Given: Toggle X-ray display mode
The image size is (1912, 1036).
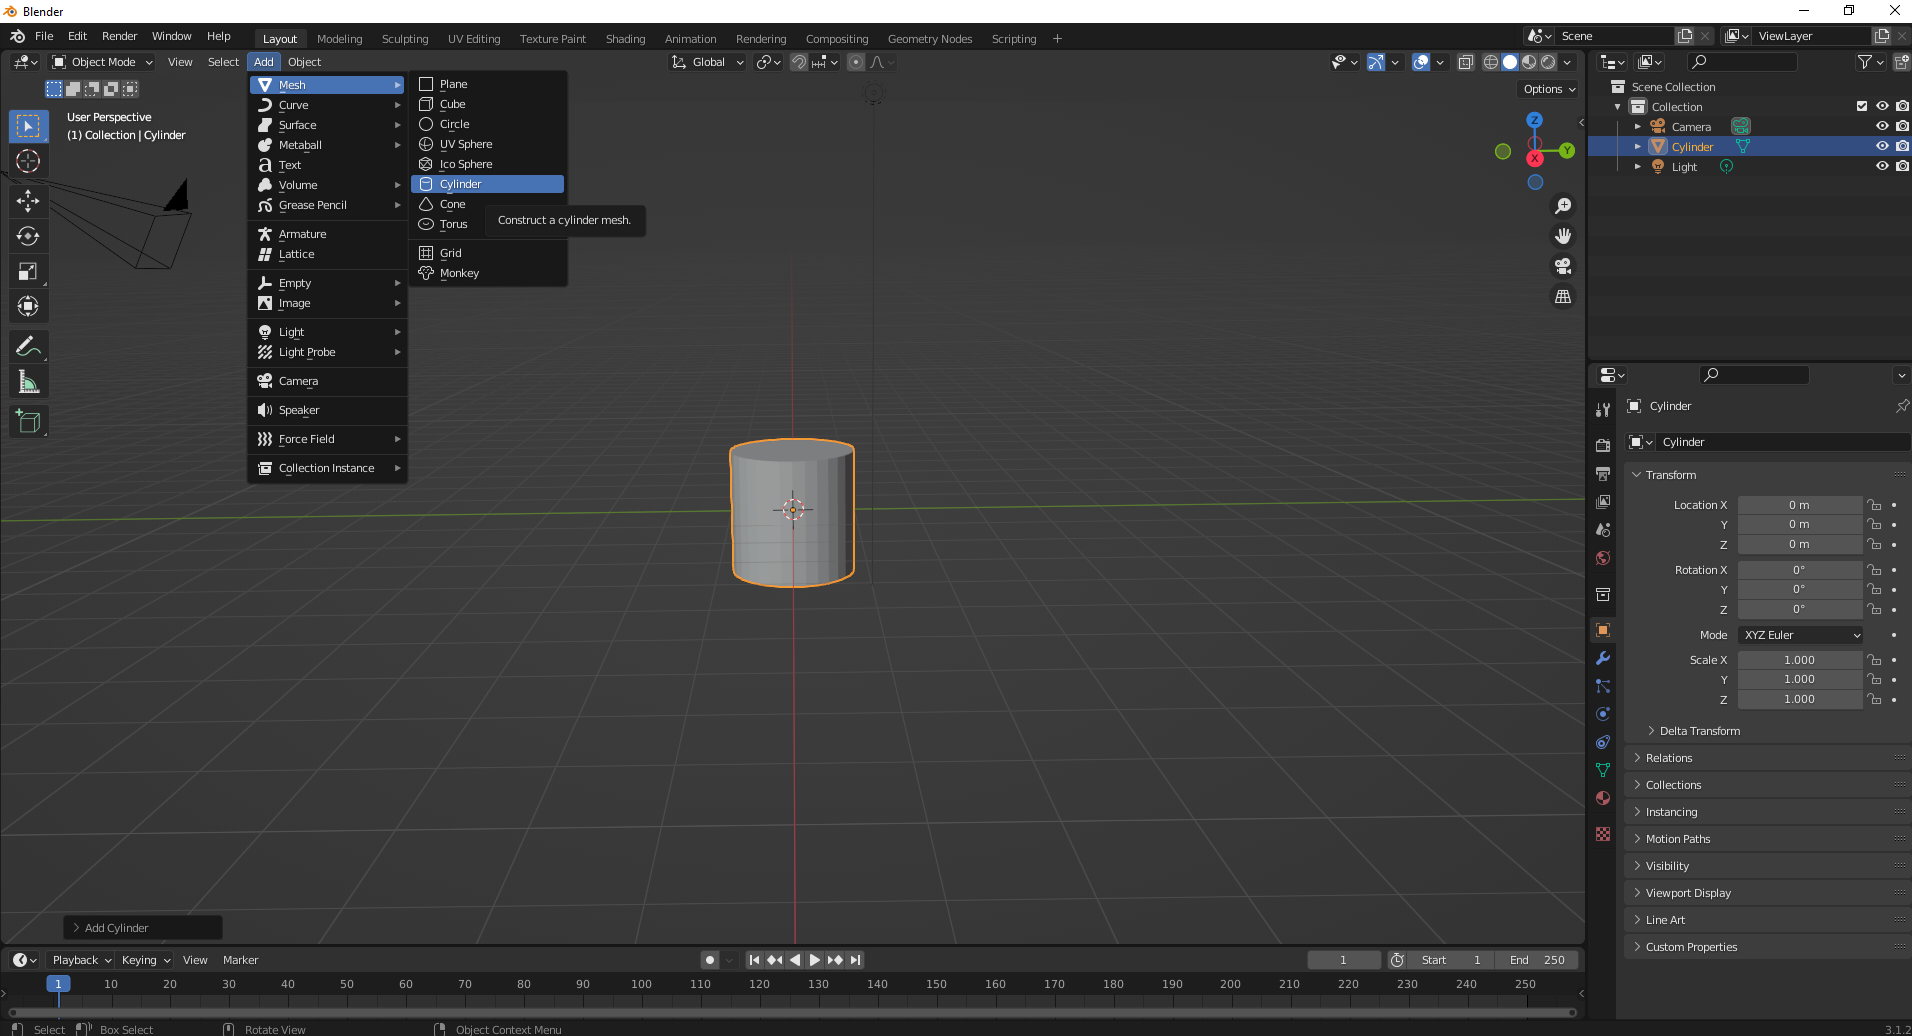Looking at the screenshot, I should tap(1465, 62).
